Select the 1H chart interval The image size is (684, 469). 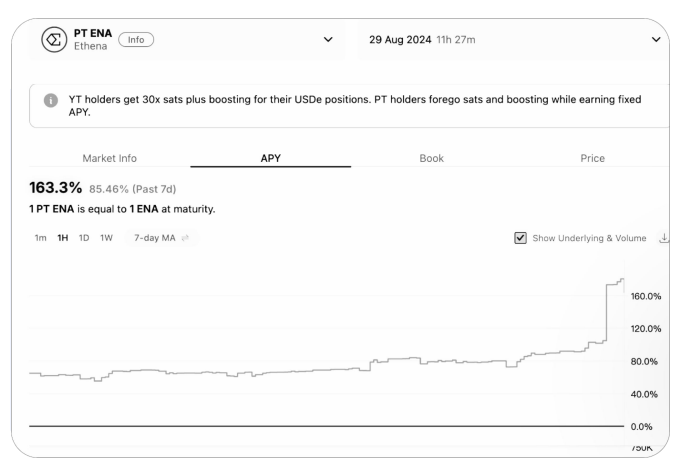tap(62, 238)
